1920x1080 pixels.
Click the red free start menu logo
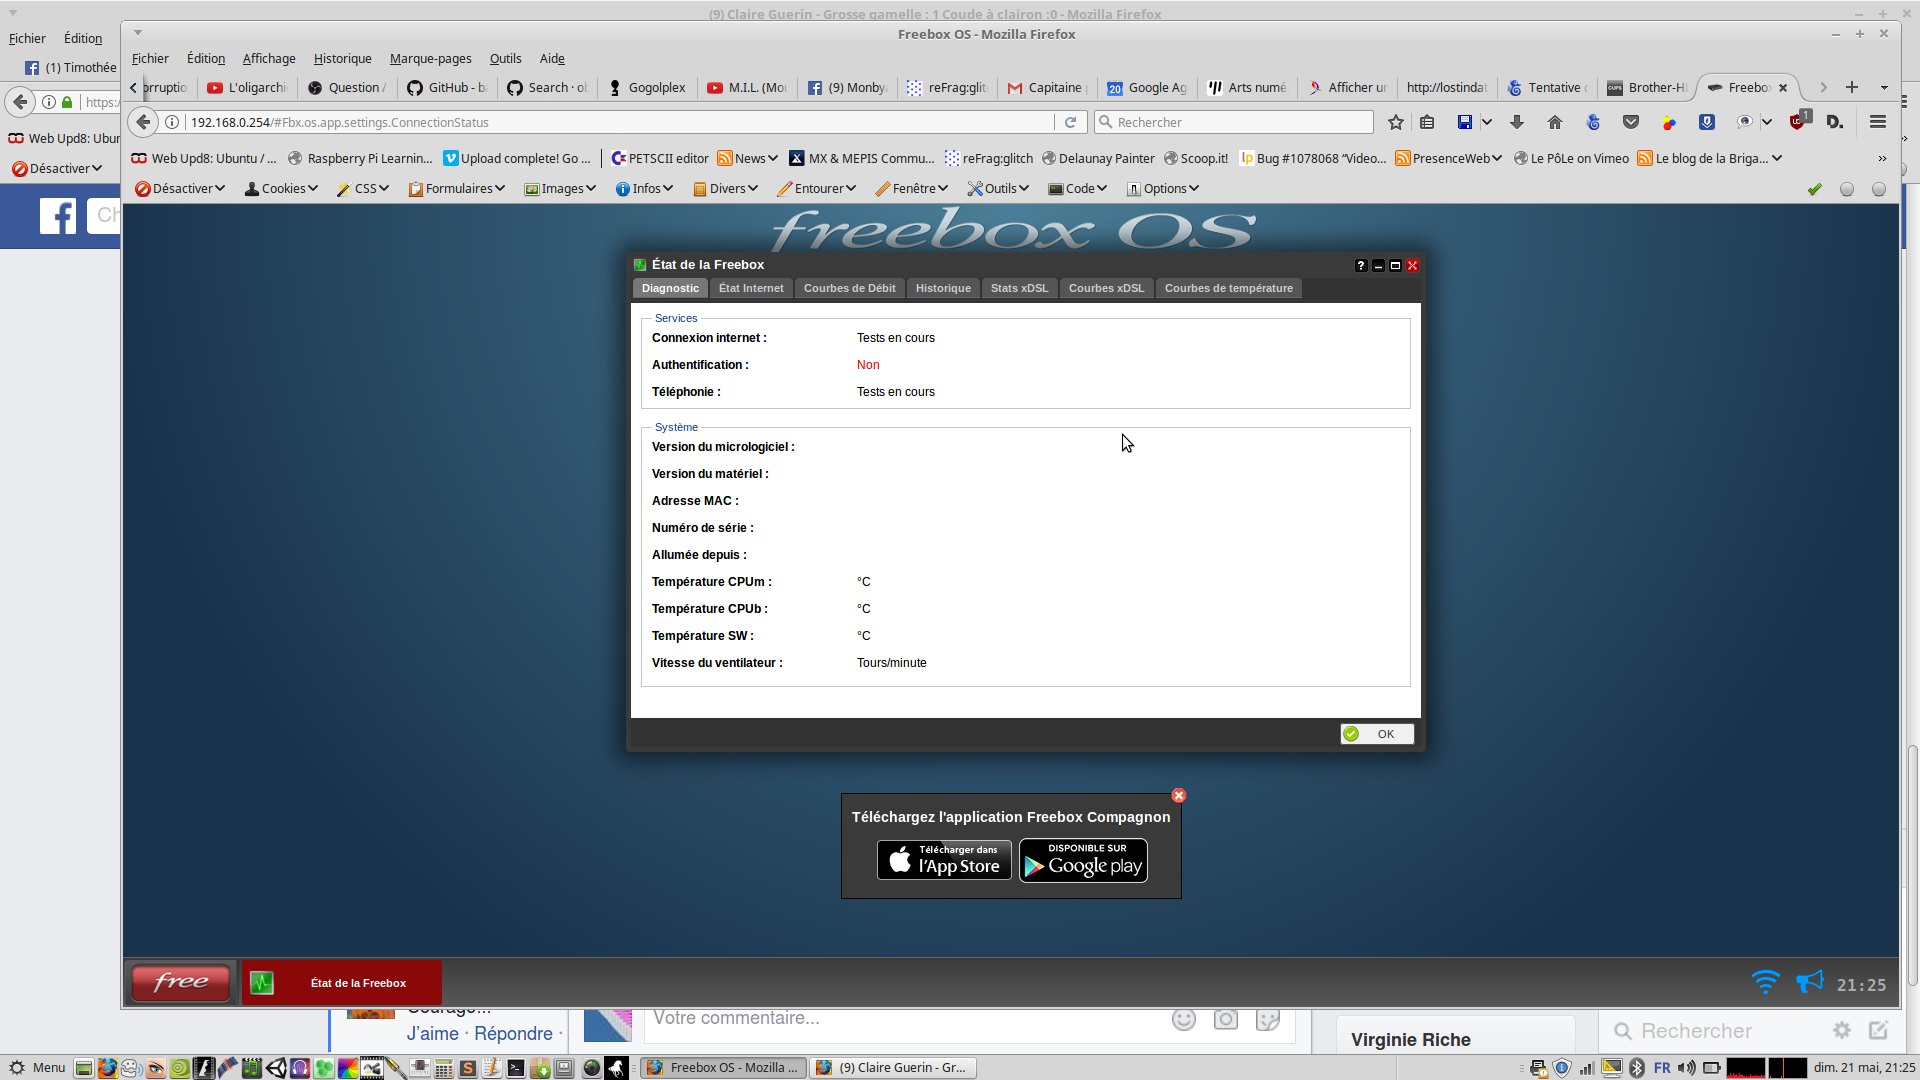pyautogui.click(x=181, y=983)
